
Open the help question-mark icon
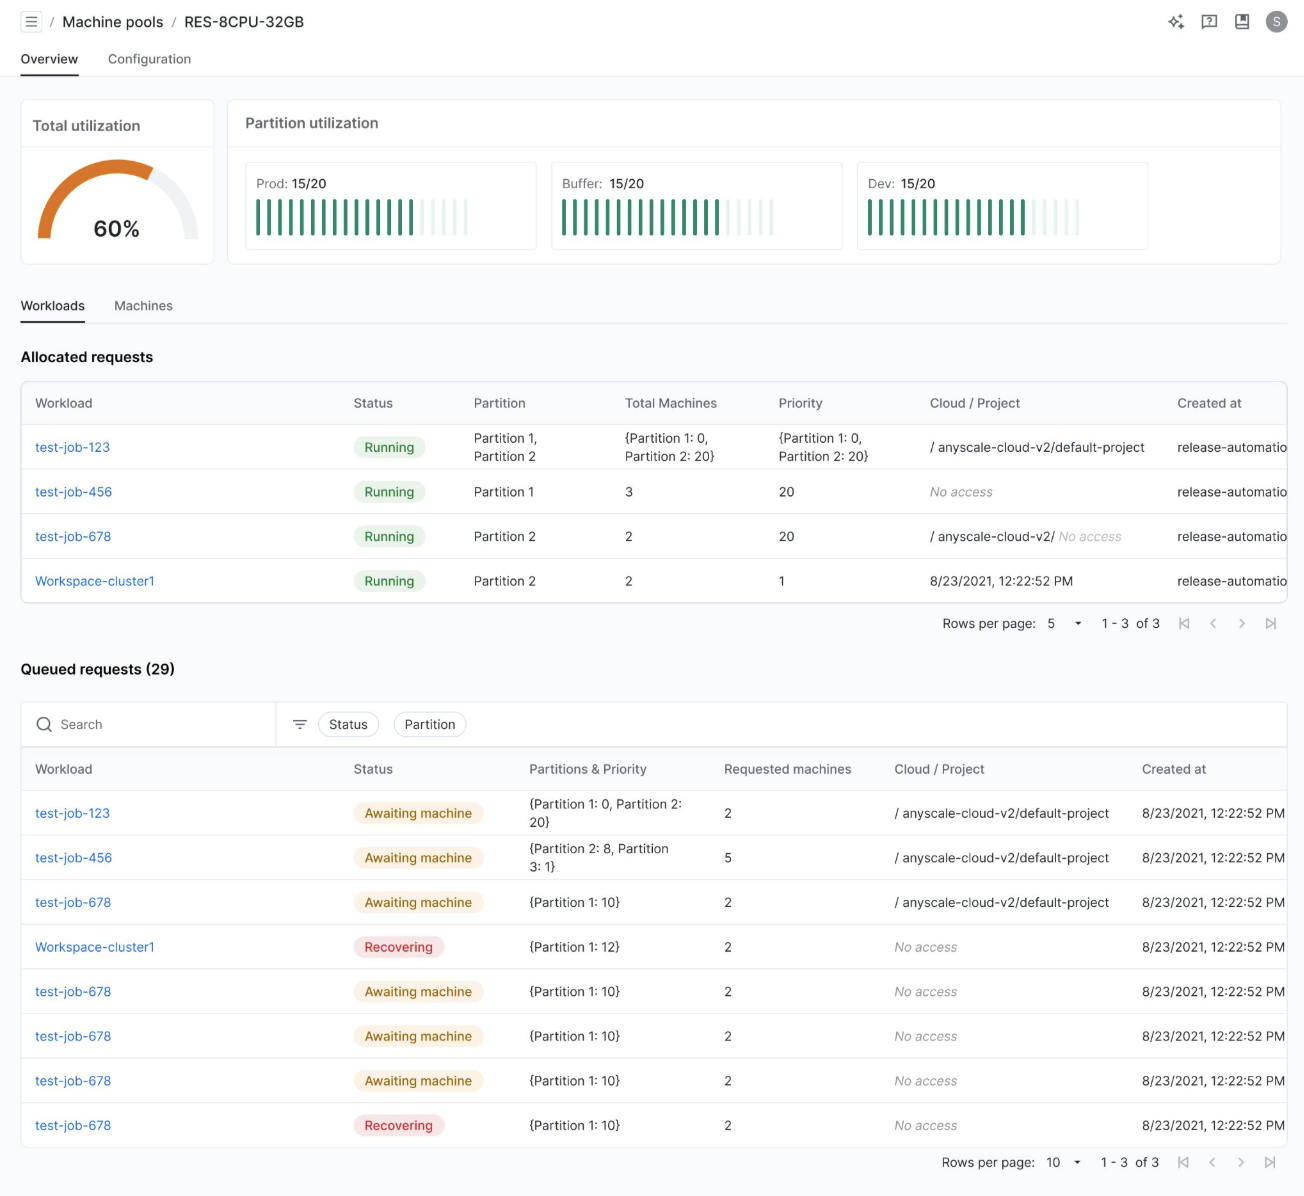(x=1209, y=22)
